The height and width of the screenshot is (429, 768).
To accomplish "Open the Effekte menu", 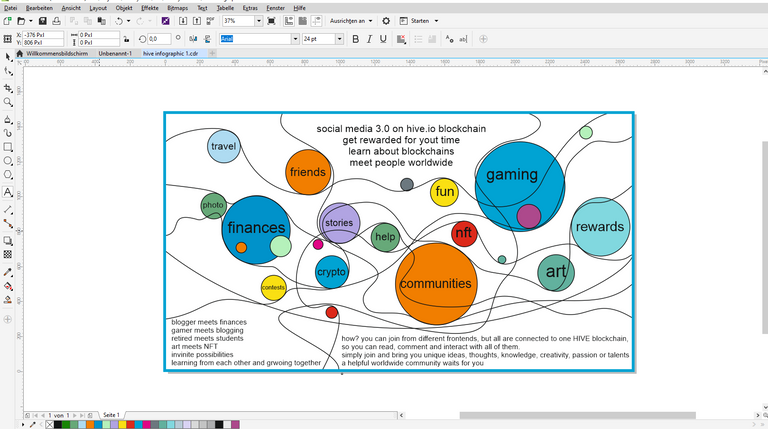I will tap(149, 8).
